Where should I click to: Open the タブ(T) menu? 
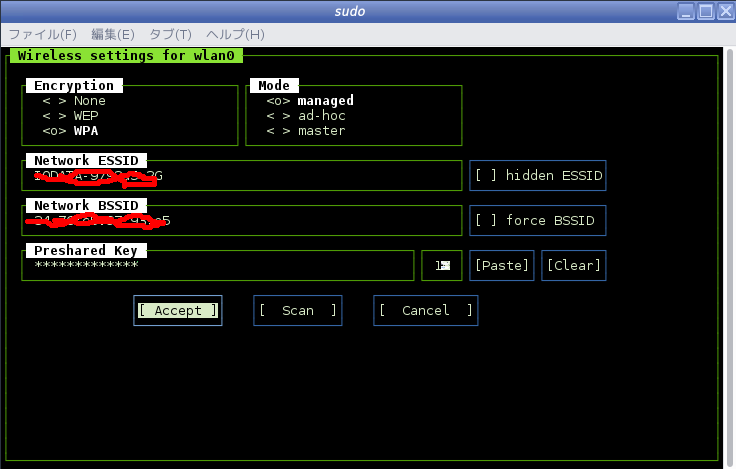click(170, 35)
